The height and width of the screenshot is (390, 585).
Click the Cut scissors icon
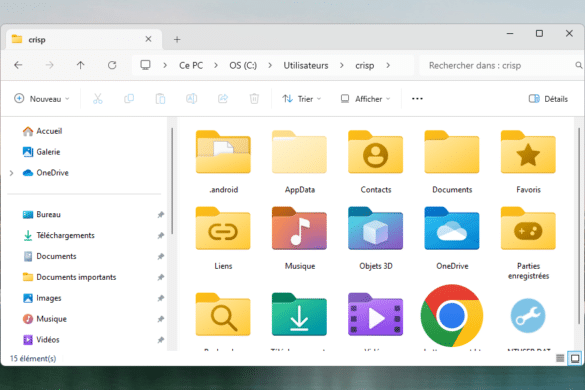click(98, 99)
